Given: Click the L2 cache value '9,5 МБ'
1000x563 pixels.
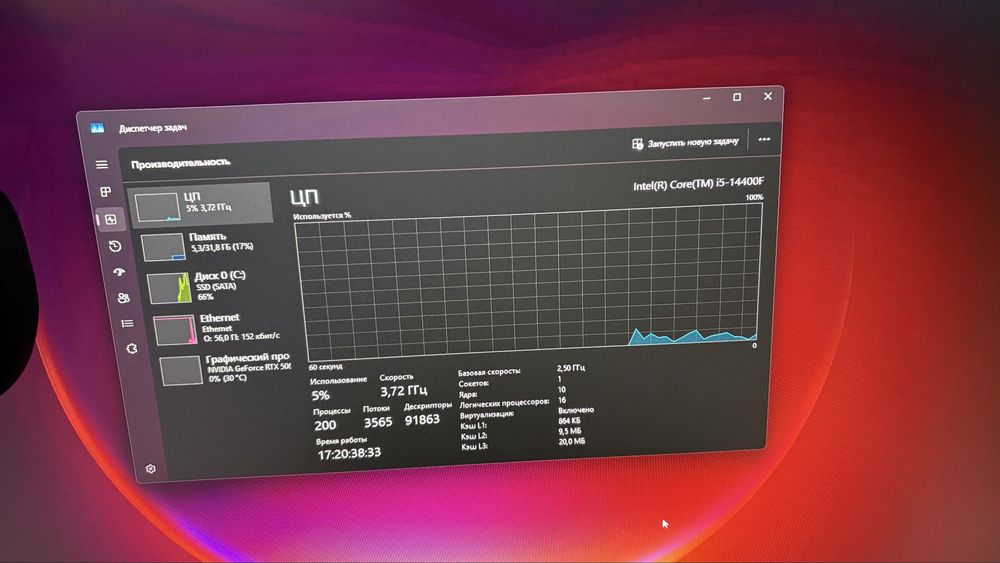Looking at the screenshot, I should click(x=570, y=431).
